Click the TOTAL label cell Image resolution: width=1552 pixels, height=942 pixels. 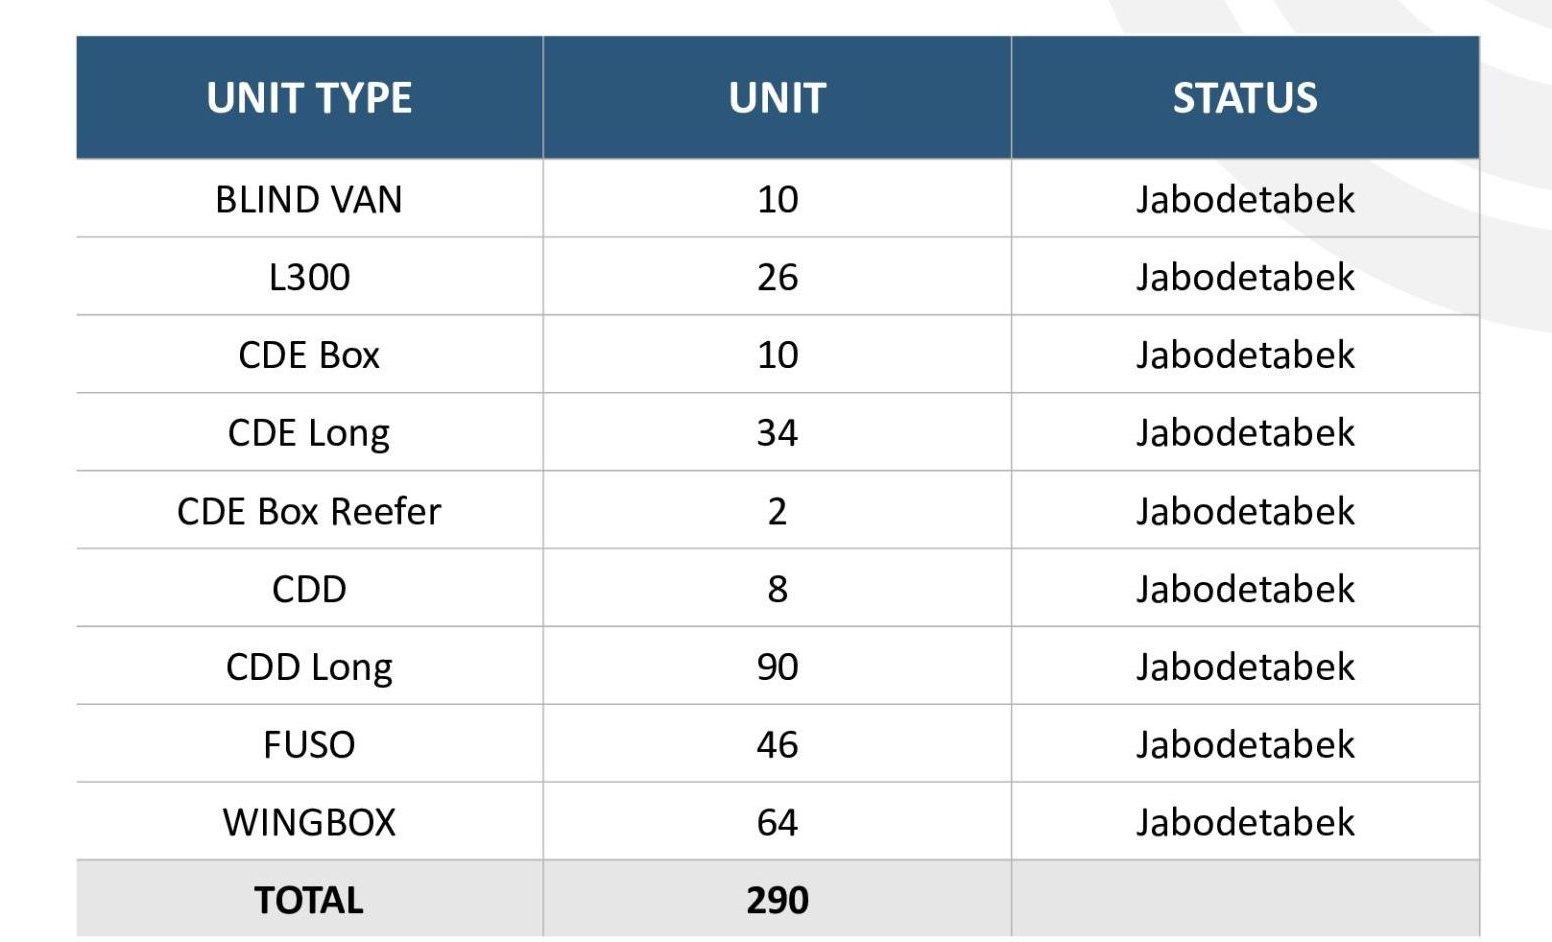click(309, 900)
